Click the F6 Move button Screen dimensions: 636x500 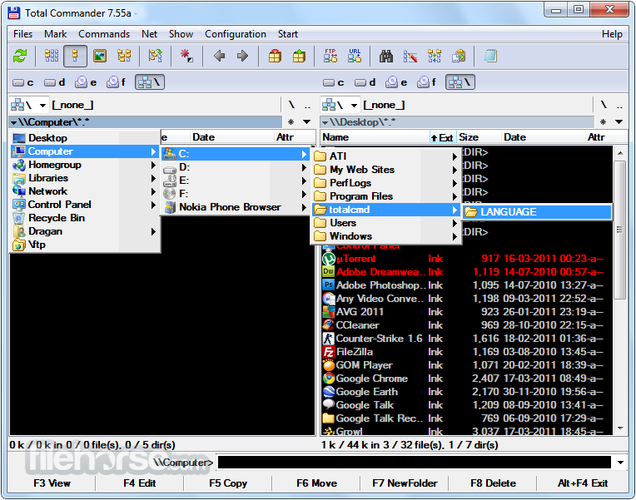pos(316,483)
